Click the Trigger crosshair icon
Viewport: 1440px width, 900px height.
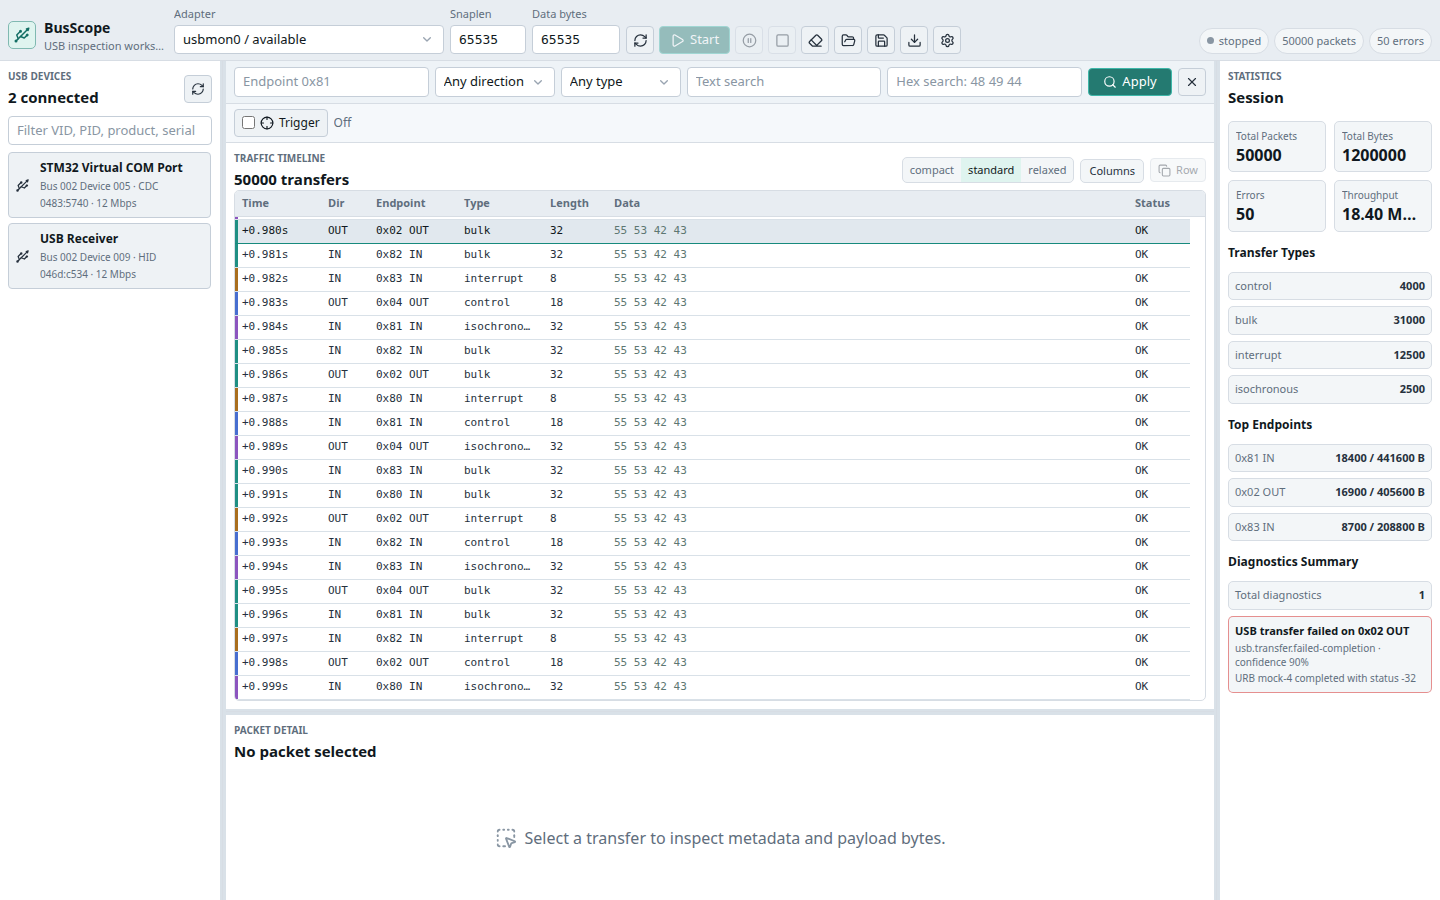(267, 123)
